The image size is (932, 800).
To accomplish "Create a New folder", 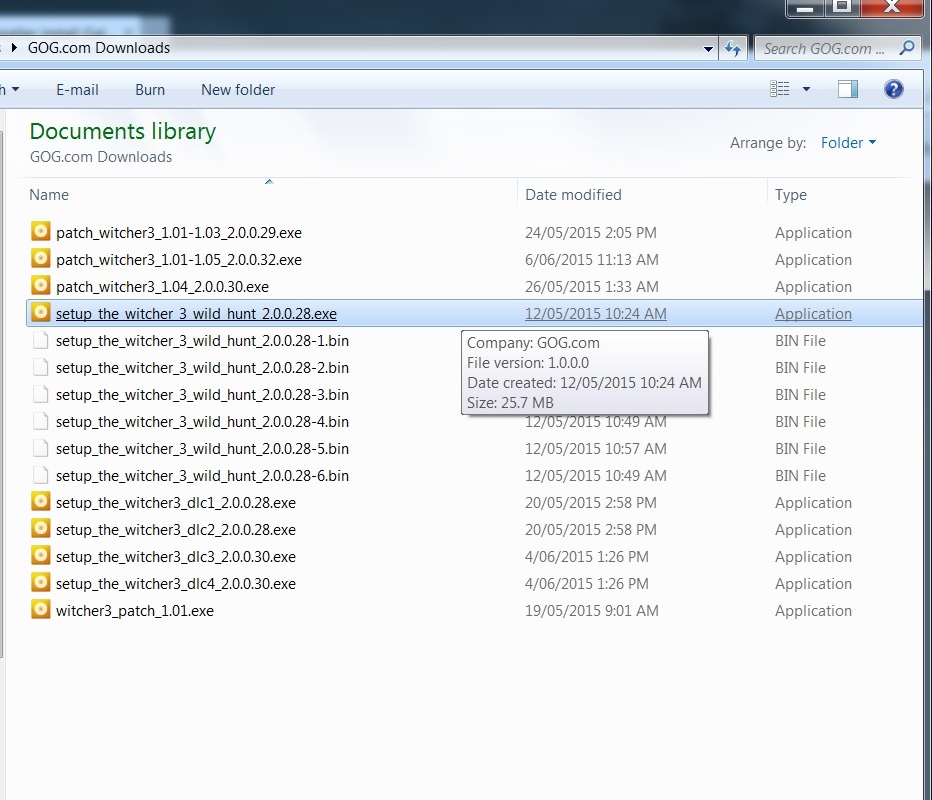I will pyautogui.click(x=238, y=90).
